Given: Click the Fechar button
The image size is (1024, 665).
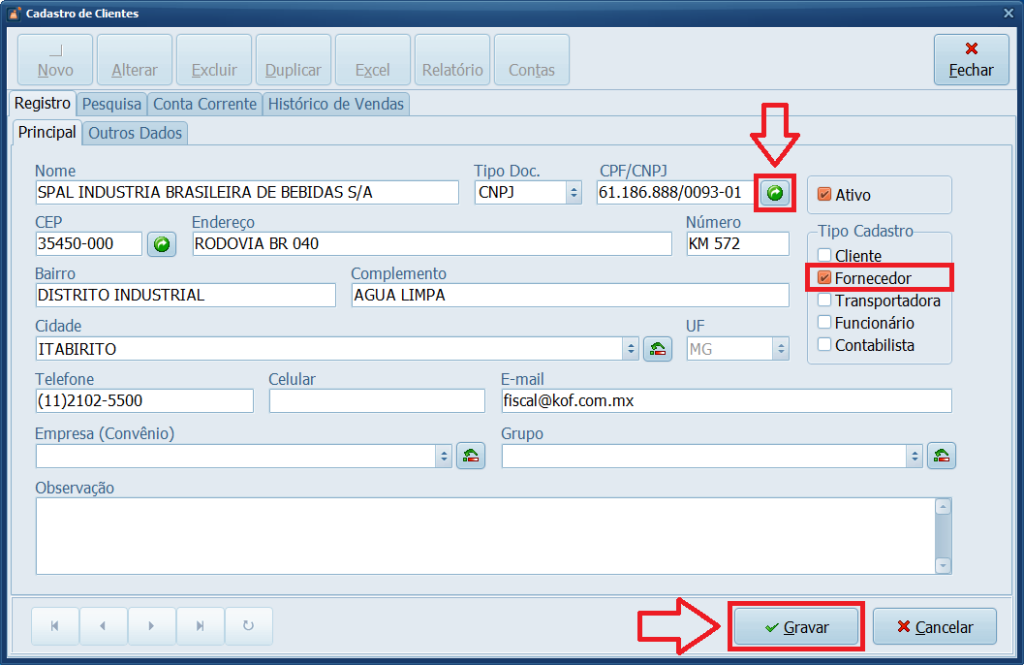Looking at the screenshot, I should [x=971, y=60].
